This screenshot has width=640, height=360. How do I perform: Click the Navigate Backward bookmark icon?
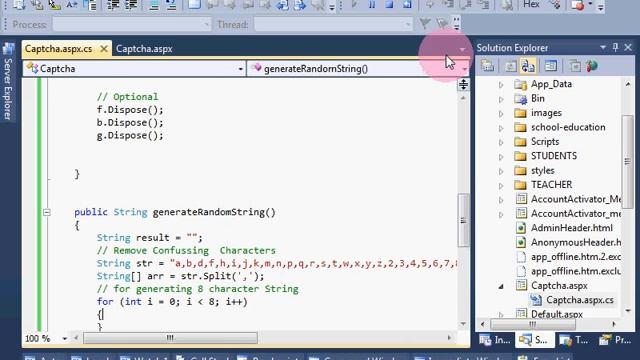(x=282, y=5)
